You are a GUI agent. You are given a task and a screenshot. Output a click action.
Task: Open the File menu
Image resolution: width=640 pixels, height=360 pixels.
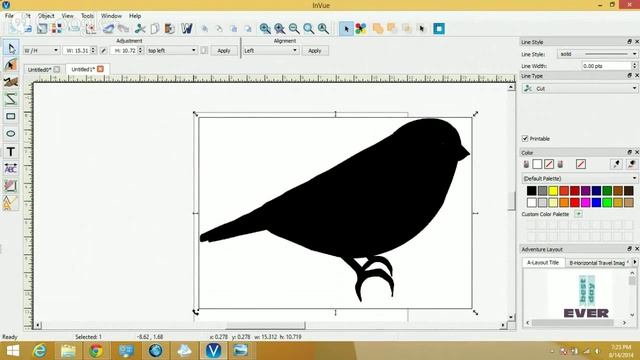point(9,16)
